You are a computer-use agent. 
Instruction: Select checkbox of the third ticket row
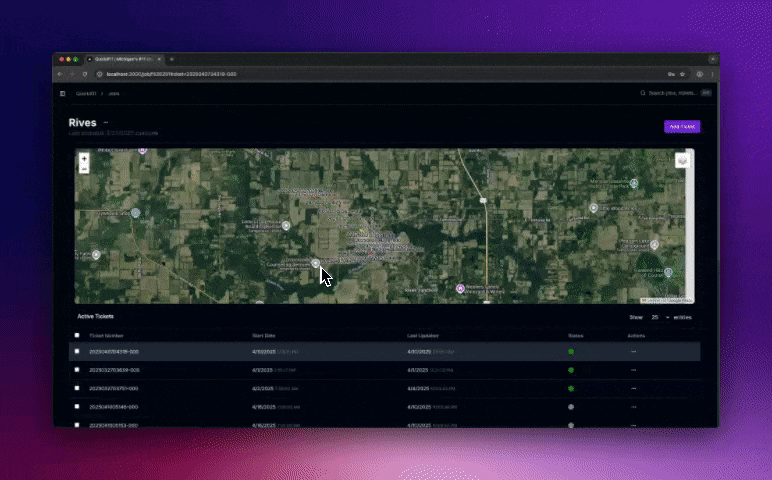tap(77, 388)
